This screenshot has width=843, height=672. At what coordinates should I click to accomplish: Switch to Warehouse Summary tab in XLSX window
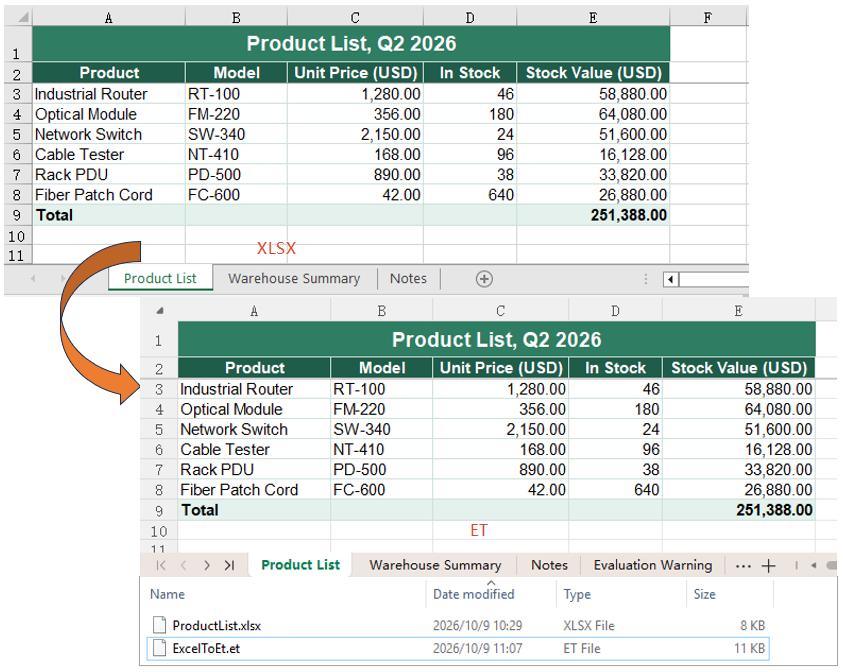pyautogui.click(x=294, y=278)
